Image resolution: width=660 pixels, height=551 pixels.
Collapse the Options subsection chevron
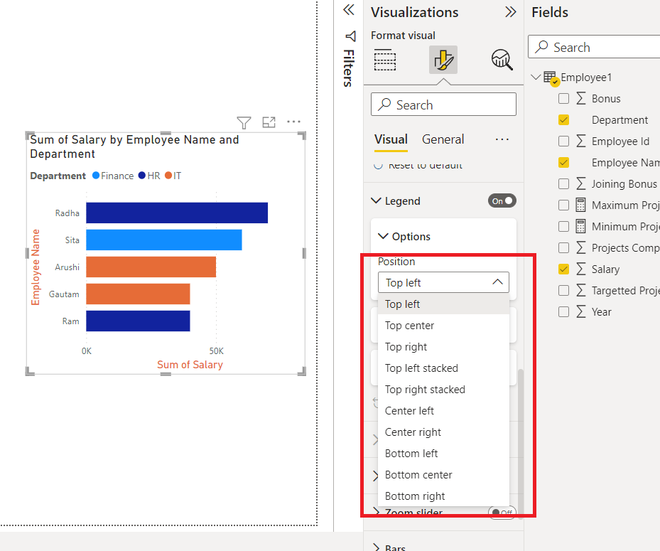(x=383, y=236)
